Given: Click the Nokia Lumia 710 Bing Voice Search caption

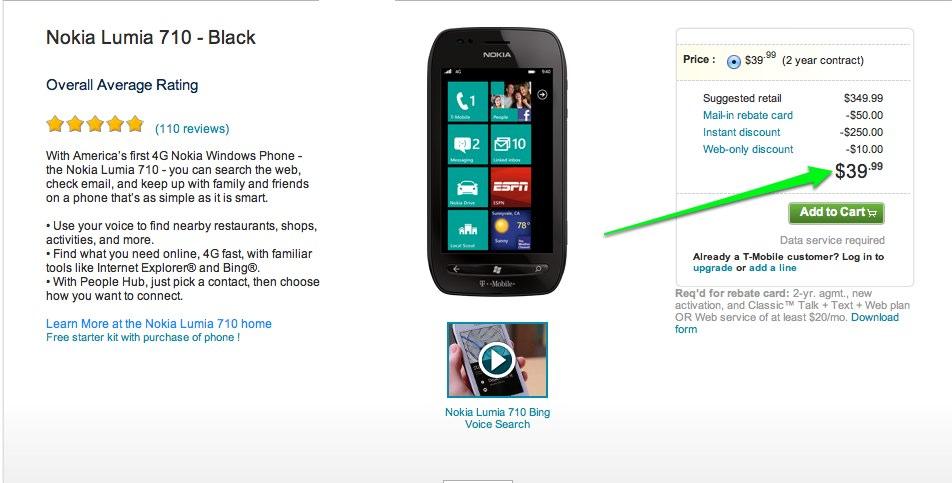Looking at the screenshot, I should point(497,418).
